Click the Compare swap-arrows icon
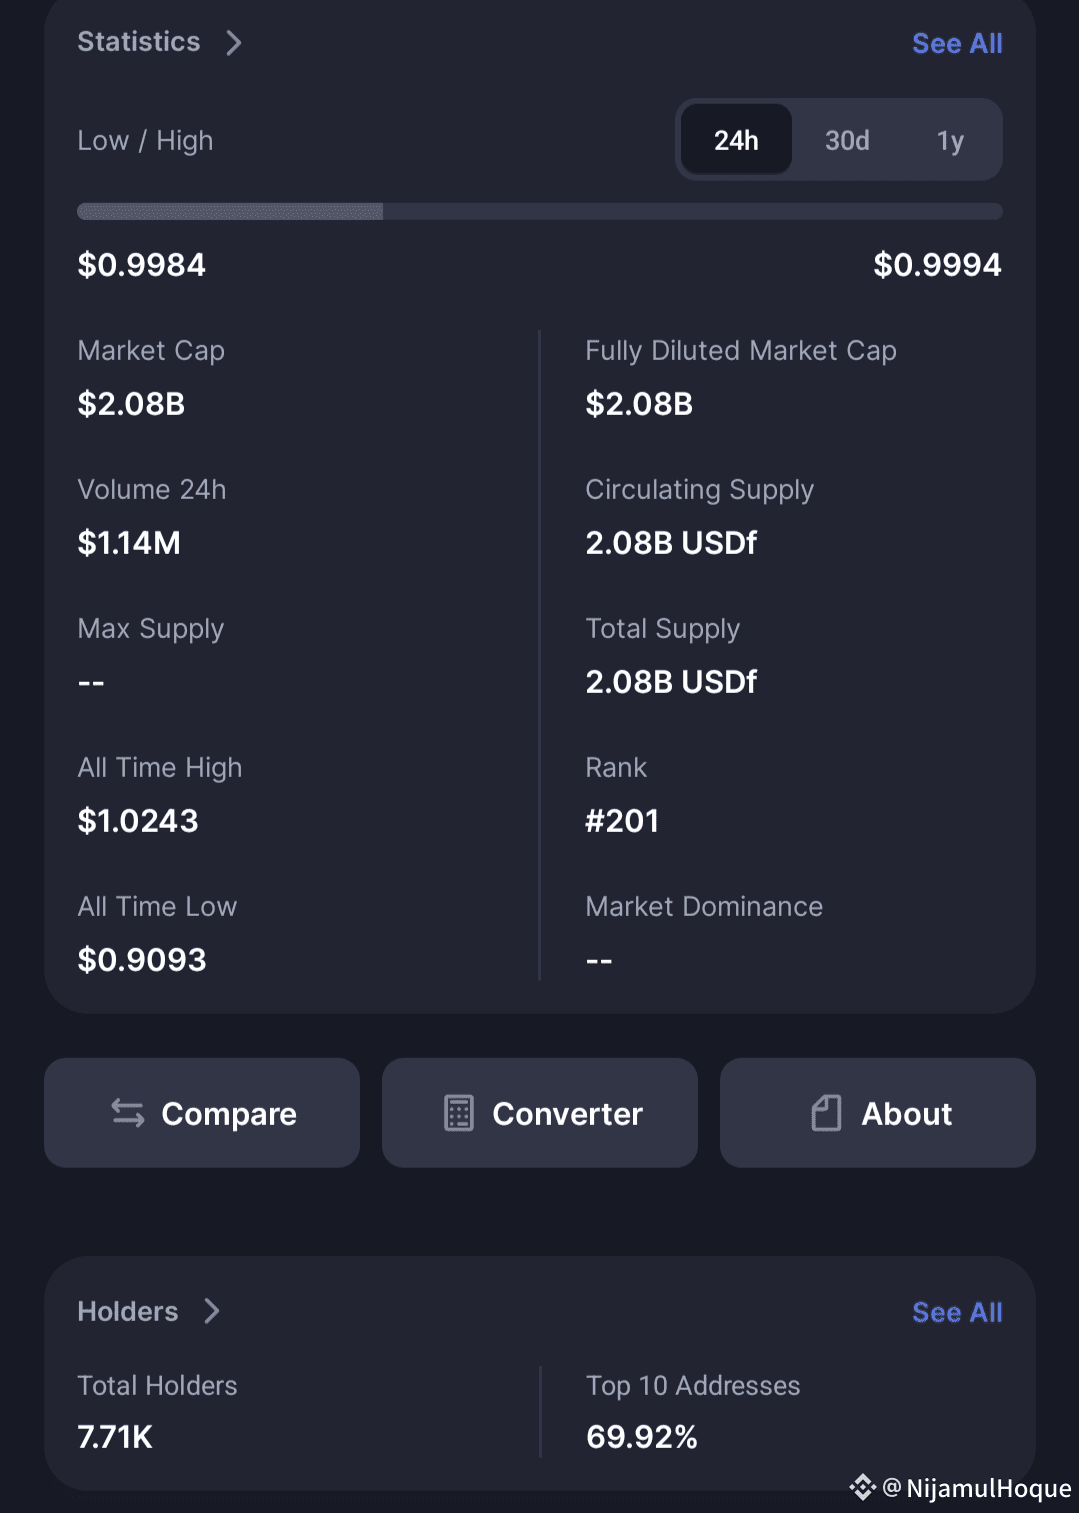 (x=128, y=1113)
